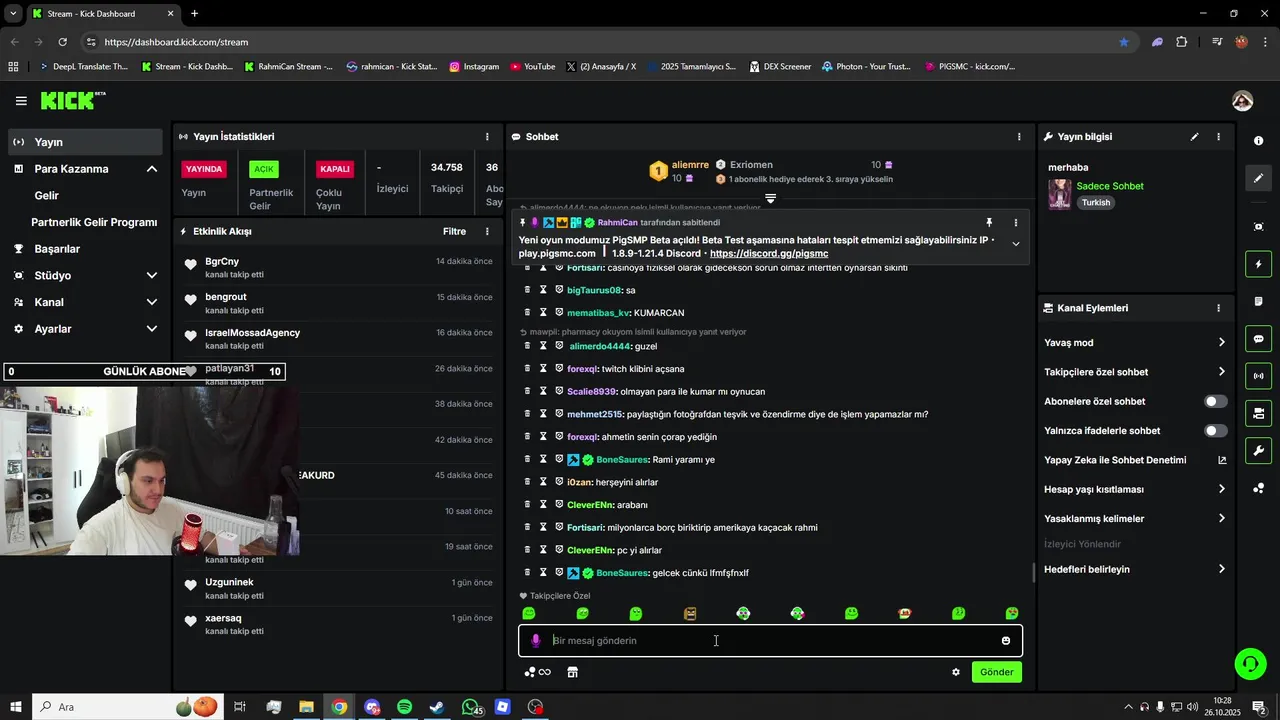Click the info icon in right sidebar

(x=1259, y=141)
